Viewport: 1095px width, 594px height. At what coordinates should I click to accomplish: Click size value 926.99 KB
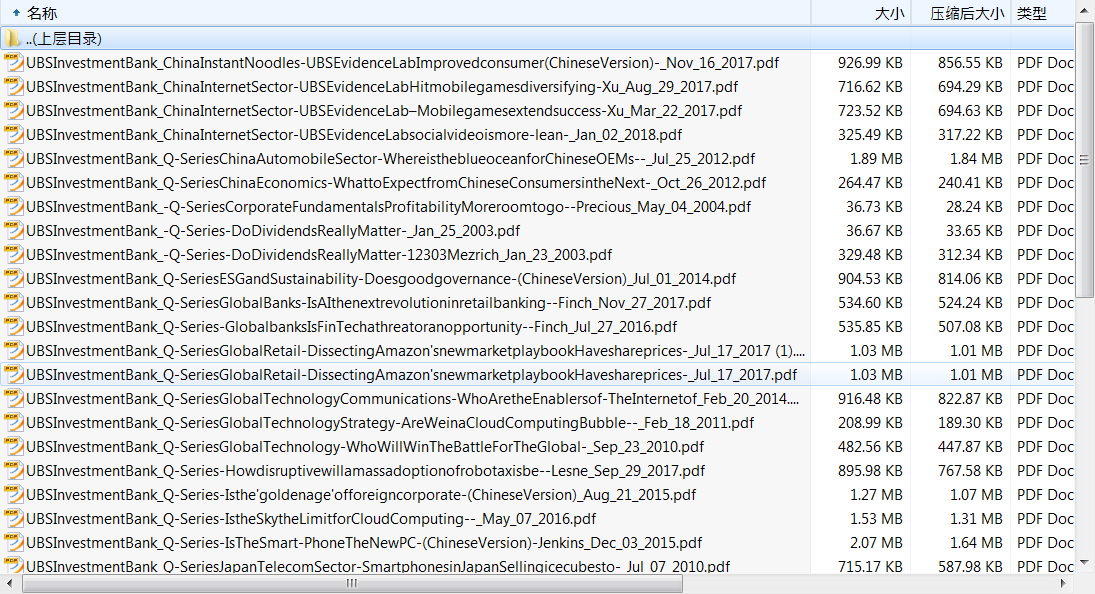(x=870, y=63)
